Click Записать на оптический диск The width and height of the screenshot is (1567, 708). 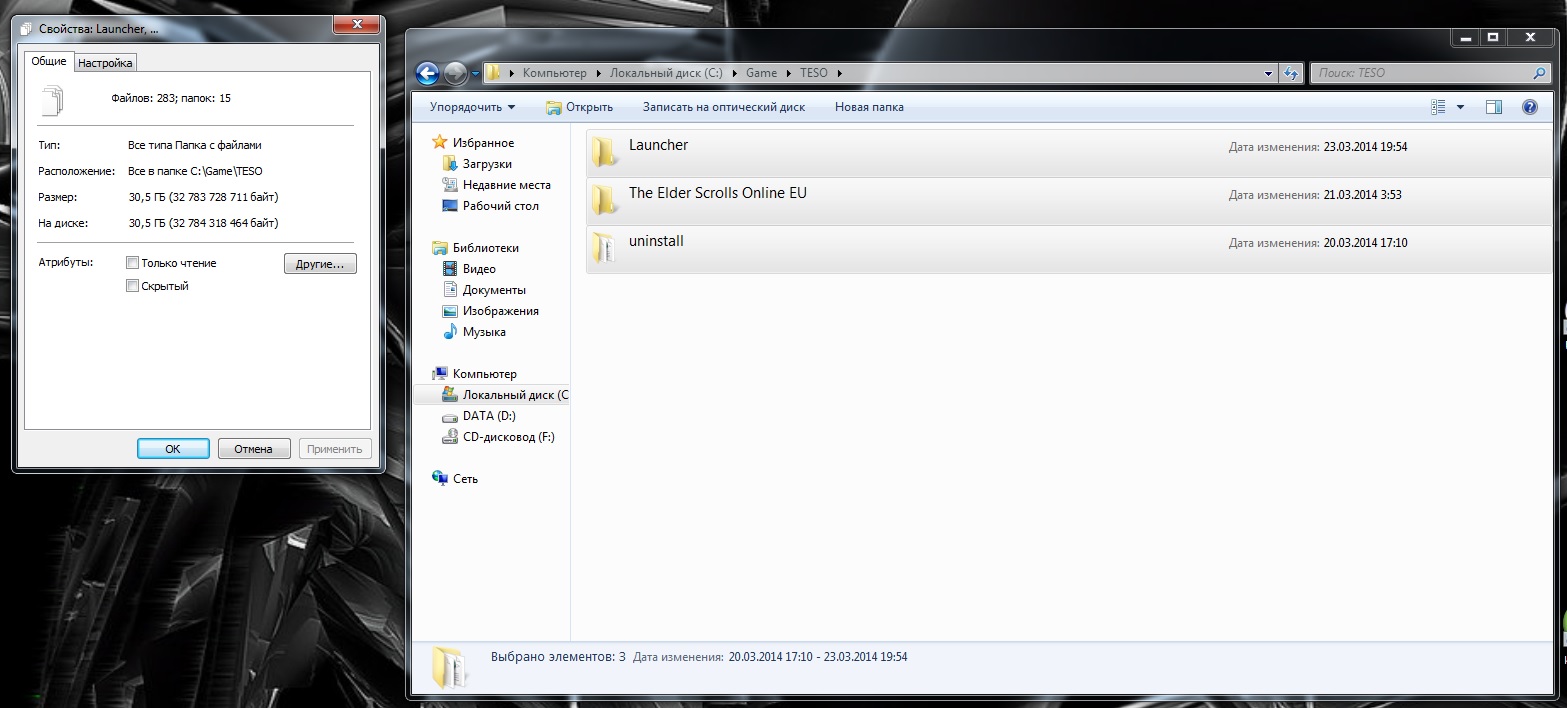coord(724,107)
